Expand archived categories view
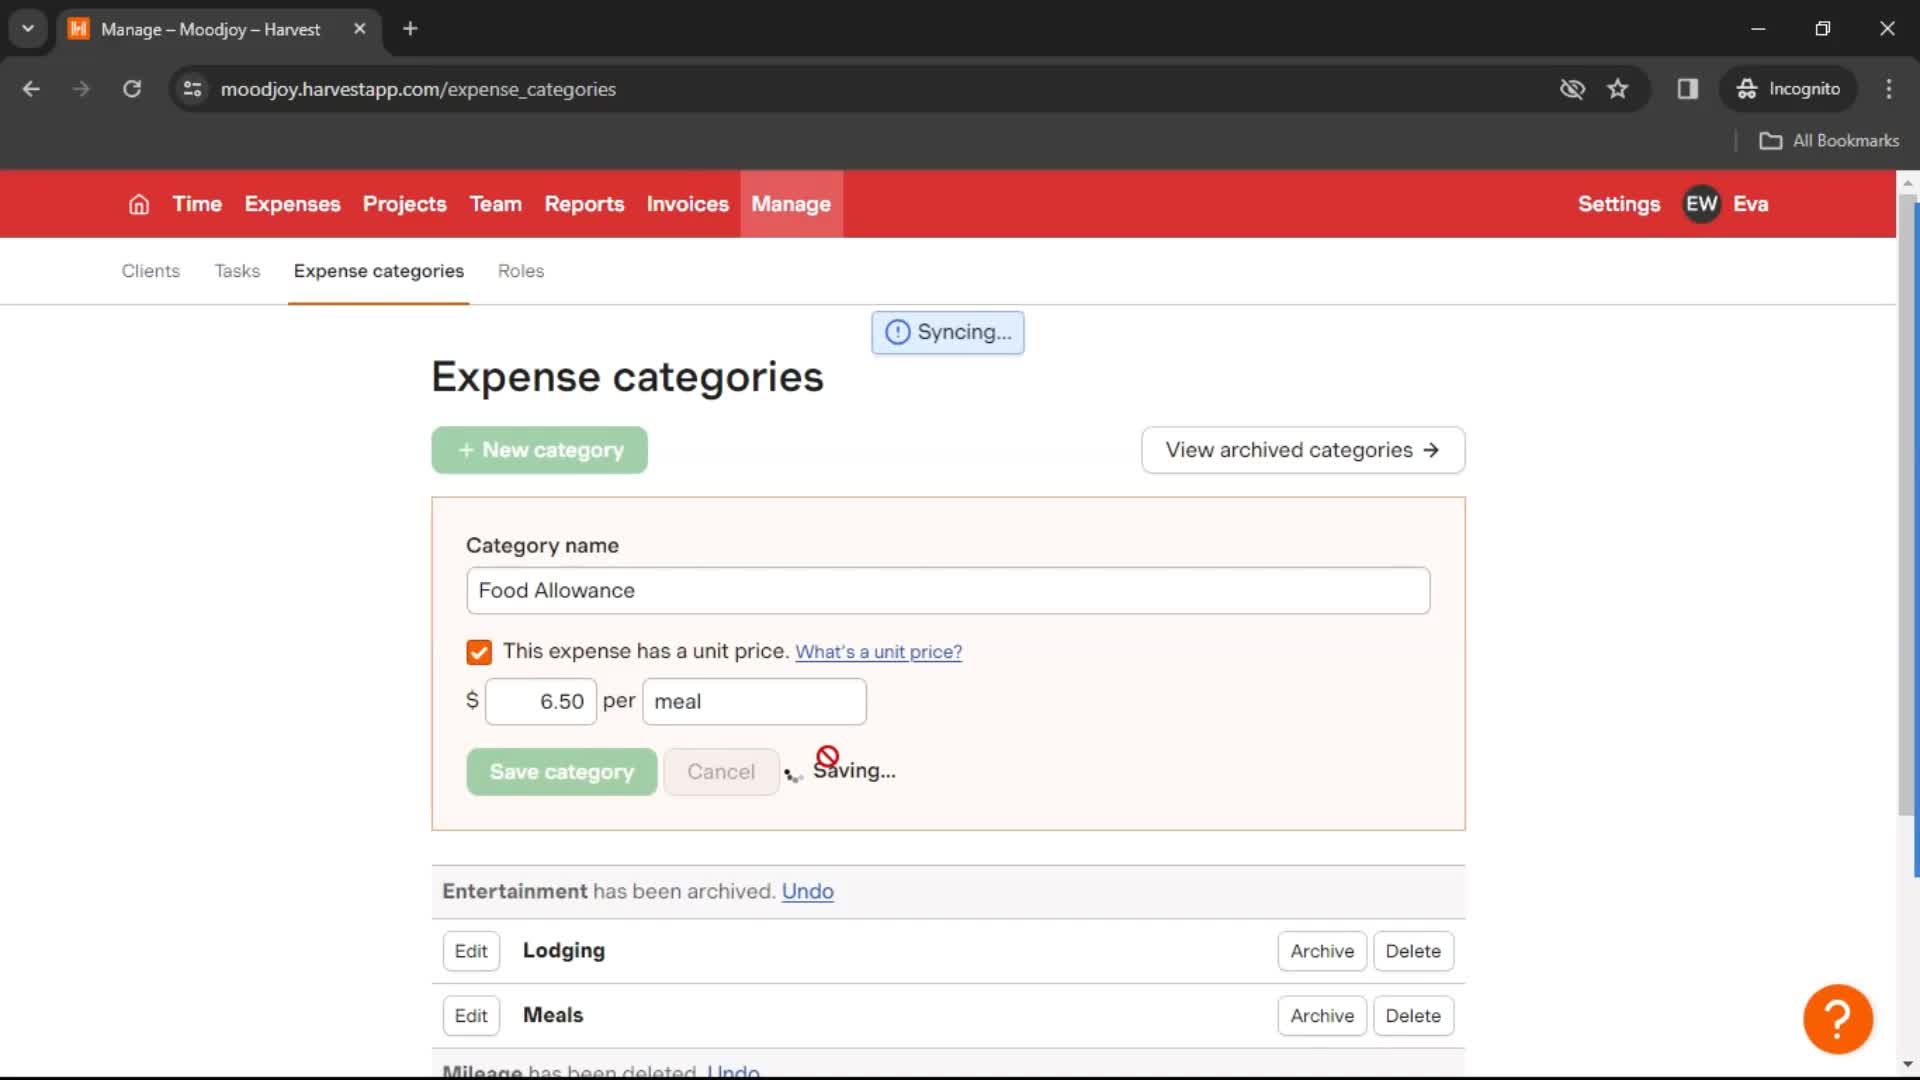This screenshot has width=1920, height=1080. coord(1303,450)
